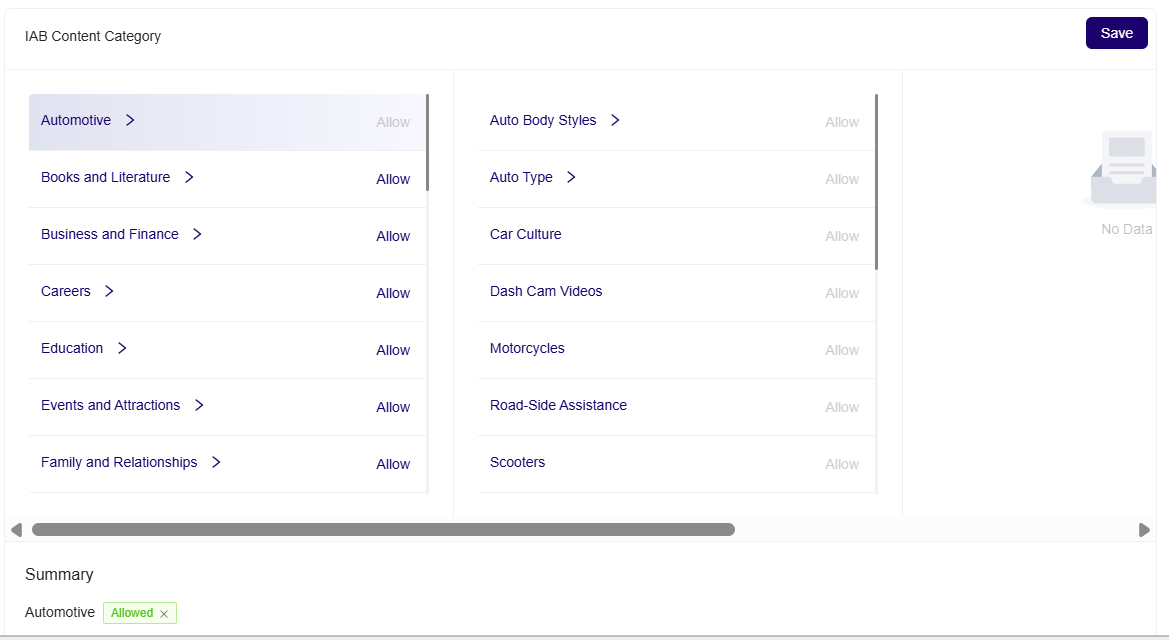Enable Allow for Dash Cam Videos
Screen dimensions: 1169x640
click(x=842, y=293)
